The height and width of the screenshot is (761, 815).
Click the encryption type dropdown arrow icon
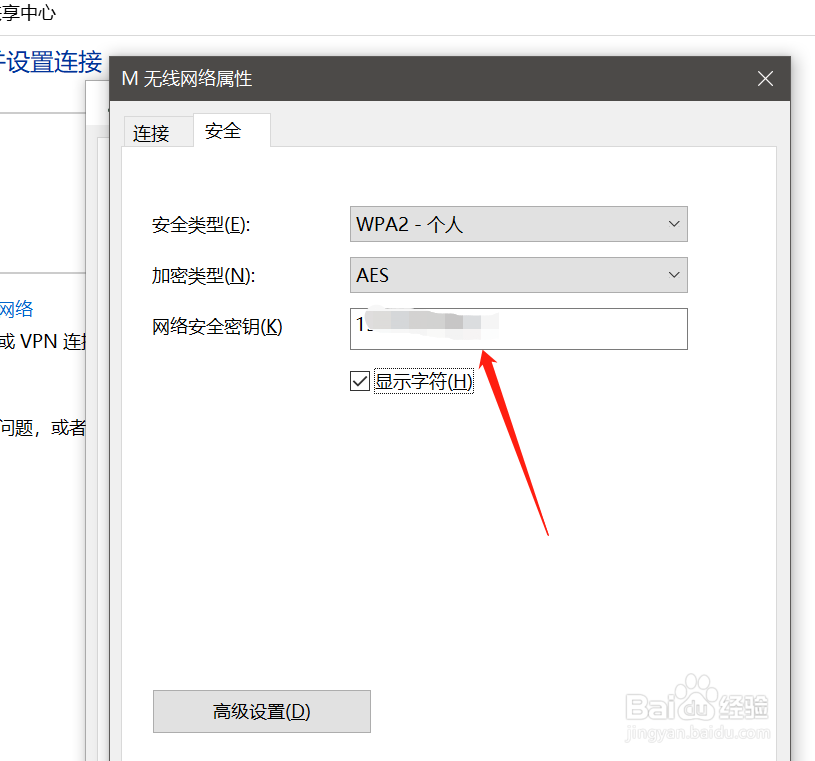[x=674, y=275]
